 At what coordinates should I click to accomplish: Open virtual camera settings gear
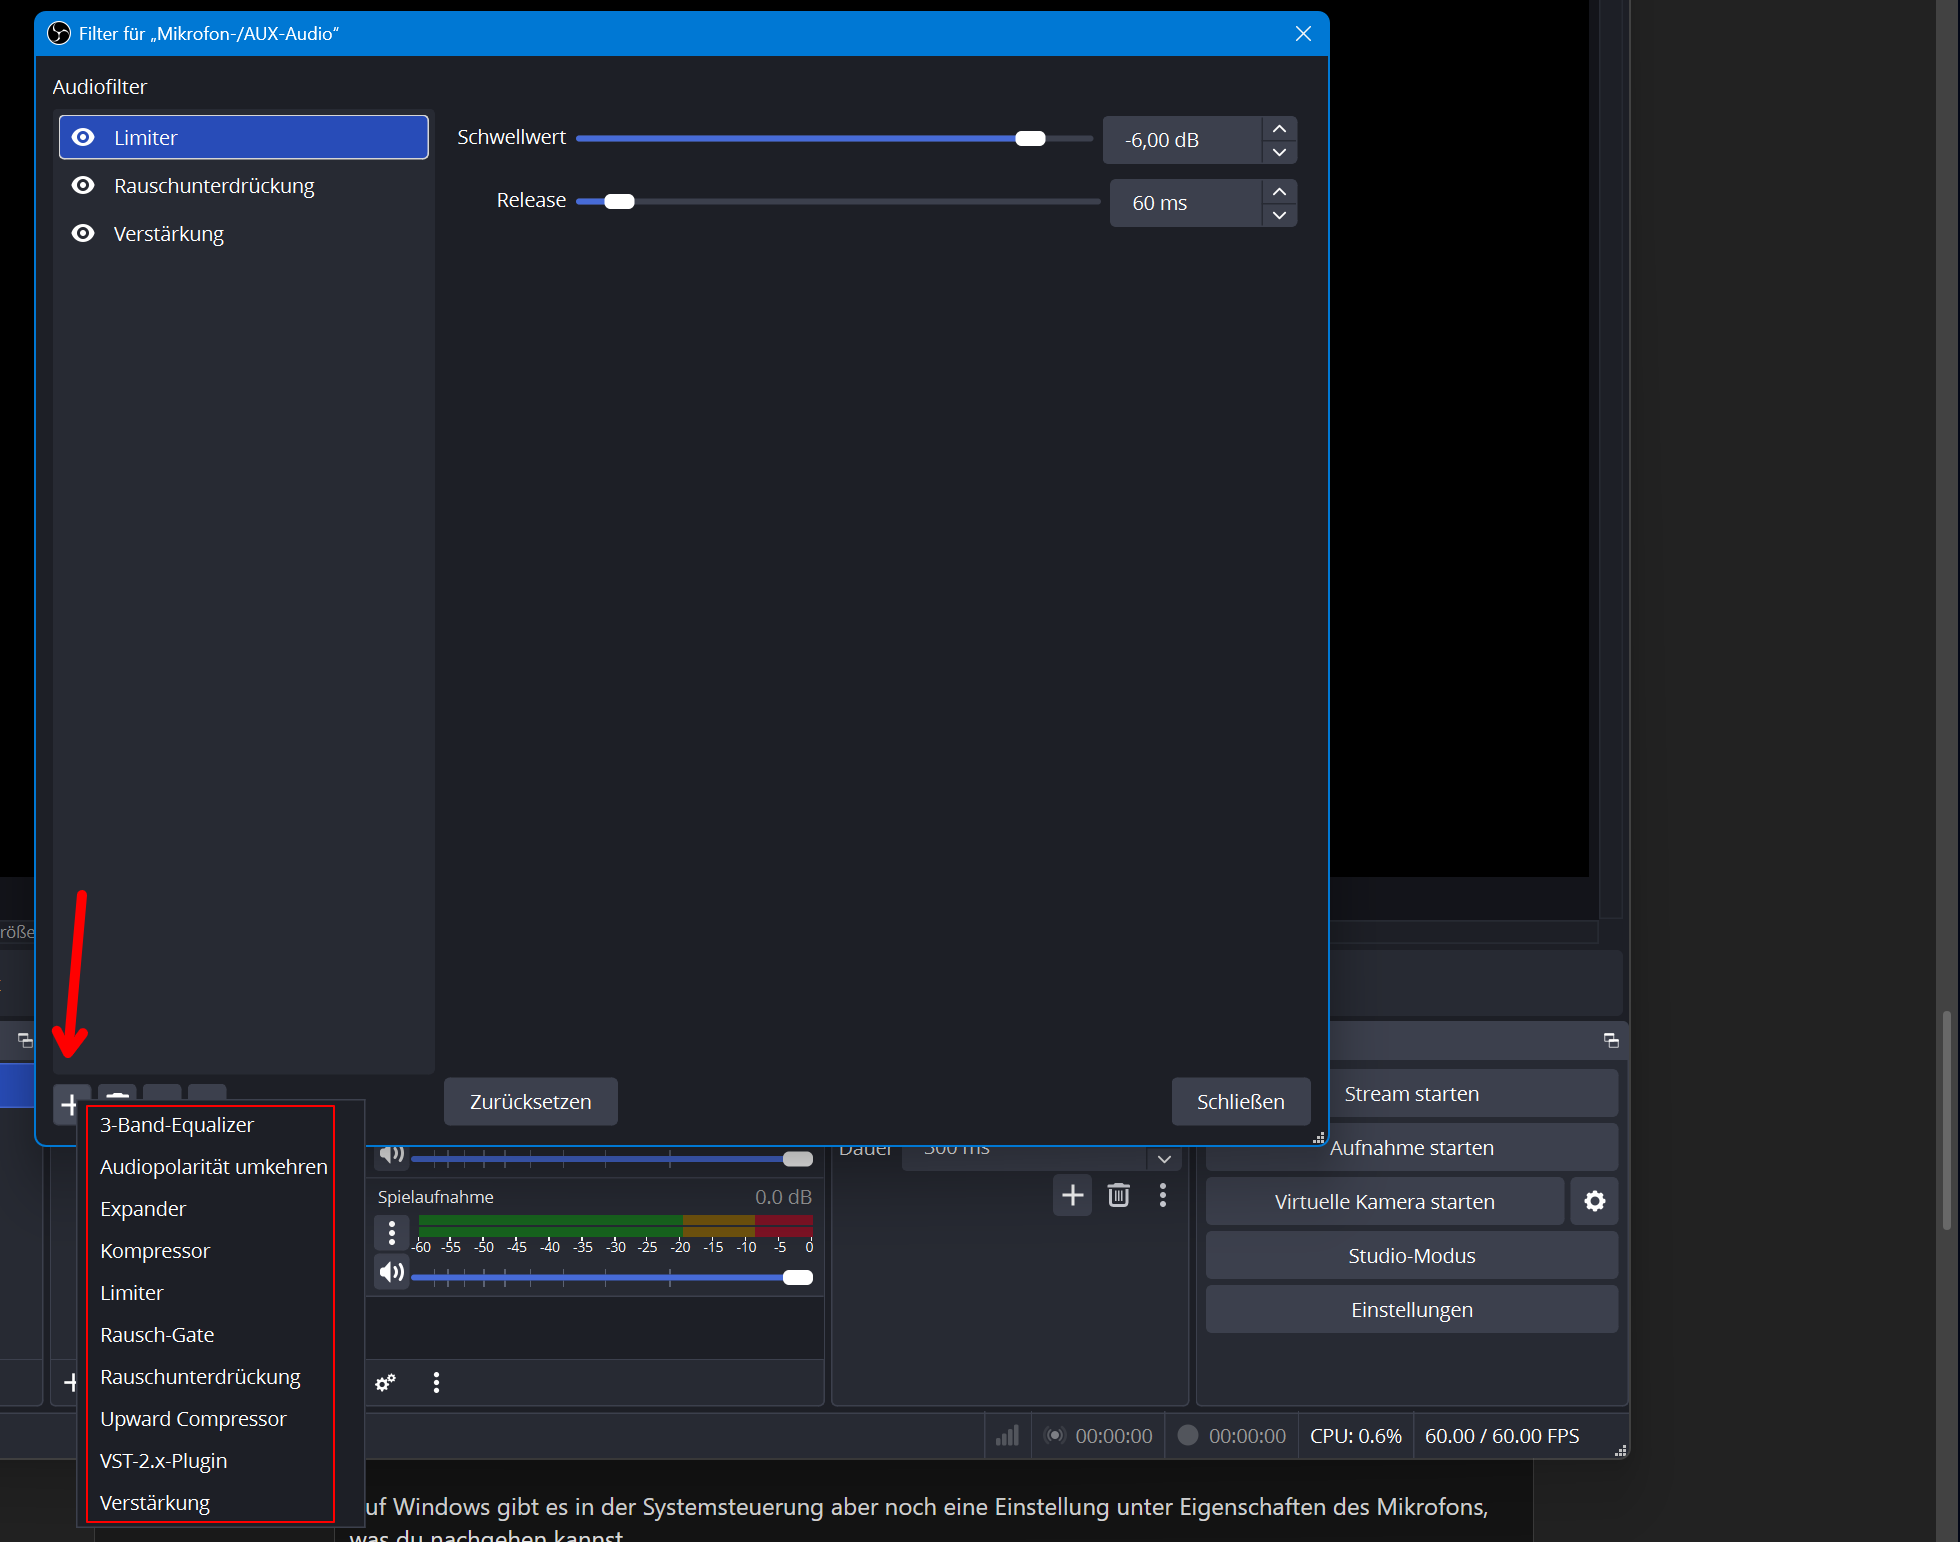coord(1594,1201)
